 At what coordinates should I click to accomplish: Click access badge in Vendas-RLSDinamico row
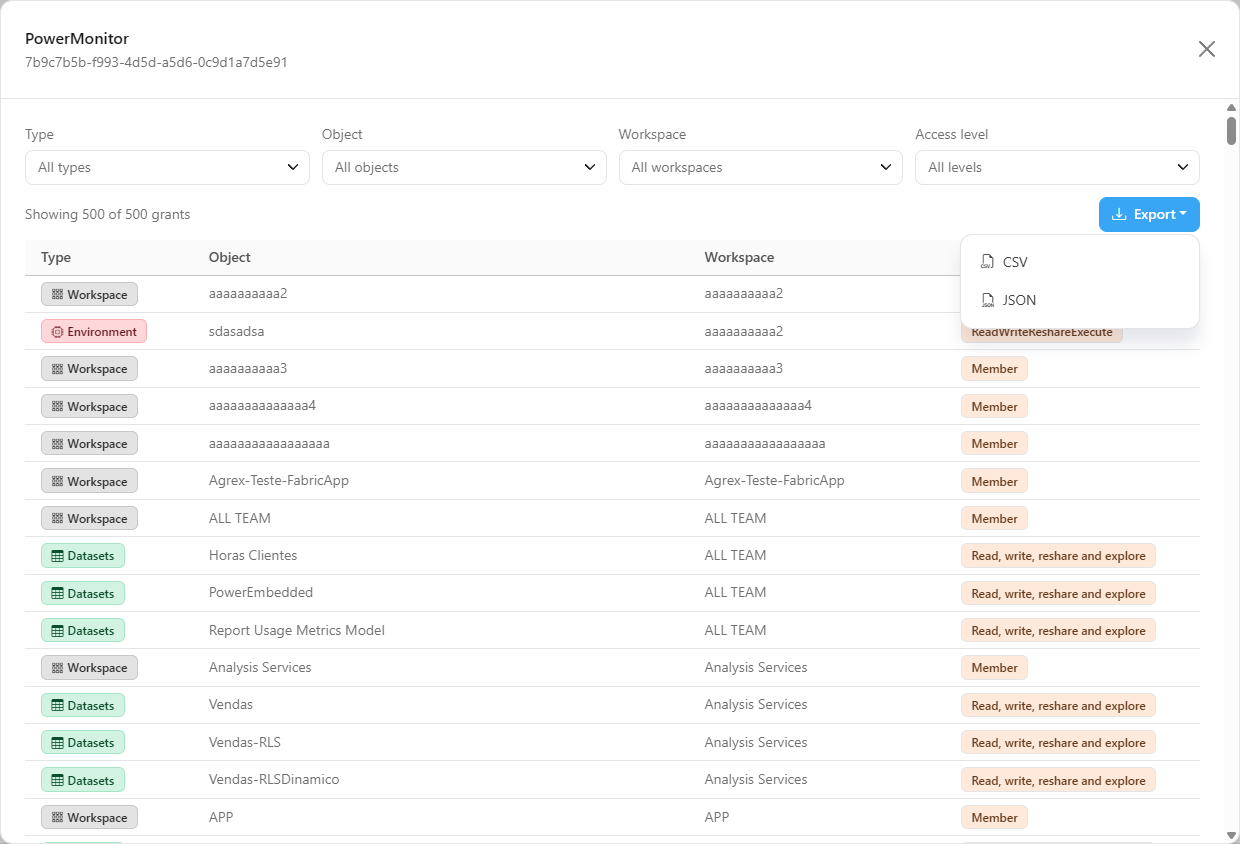tap(1058, 780)
